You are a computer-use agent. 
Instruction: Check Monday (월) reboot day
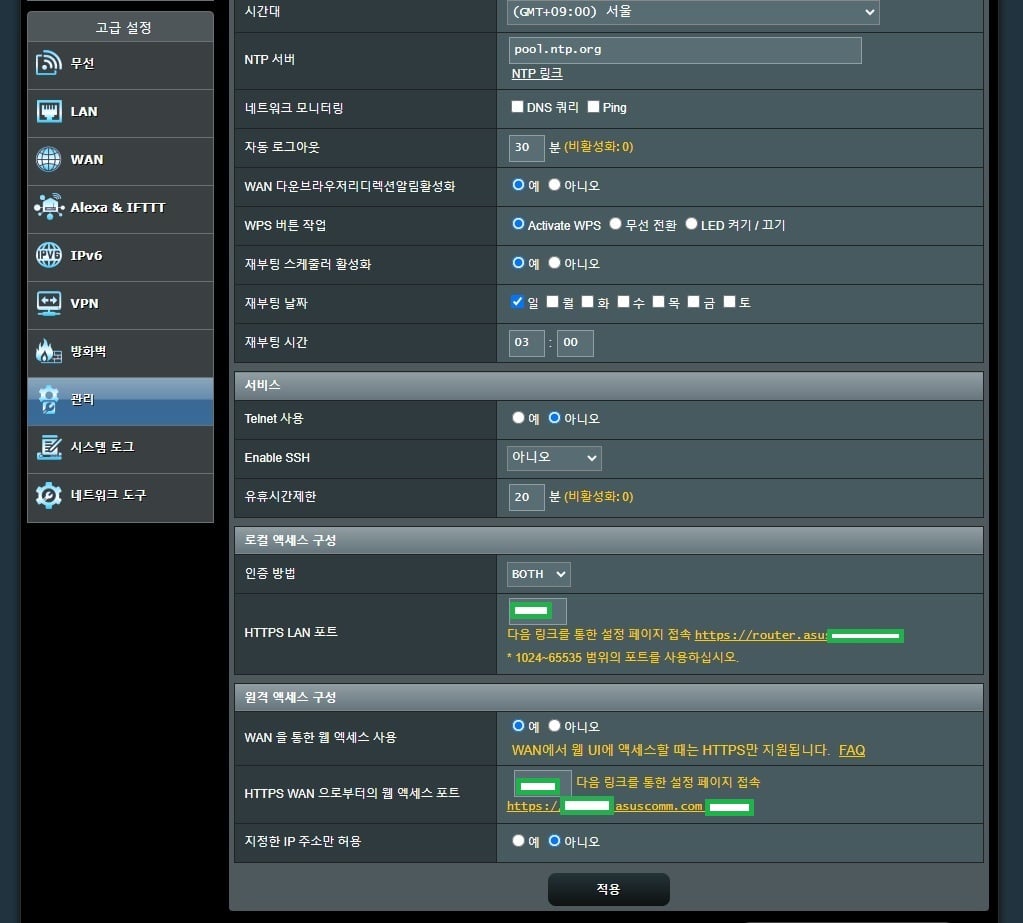[x=553, y=302]
